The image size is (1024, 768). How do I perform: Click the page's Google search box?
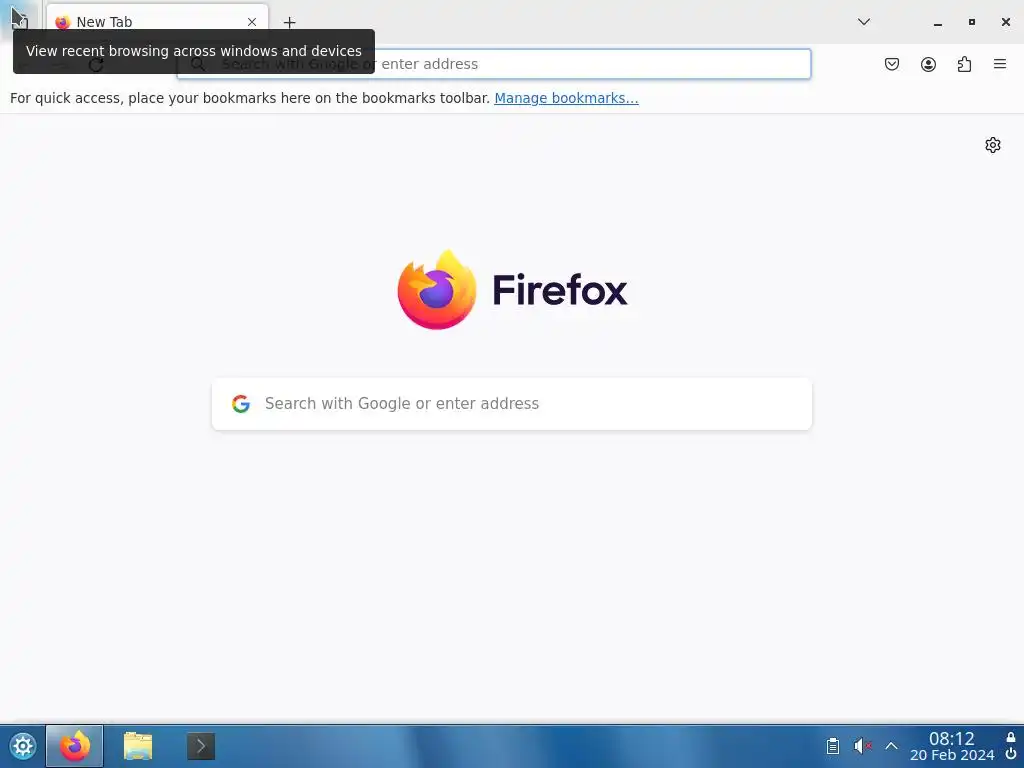[512, 404]
